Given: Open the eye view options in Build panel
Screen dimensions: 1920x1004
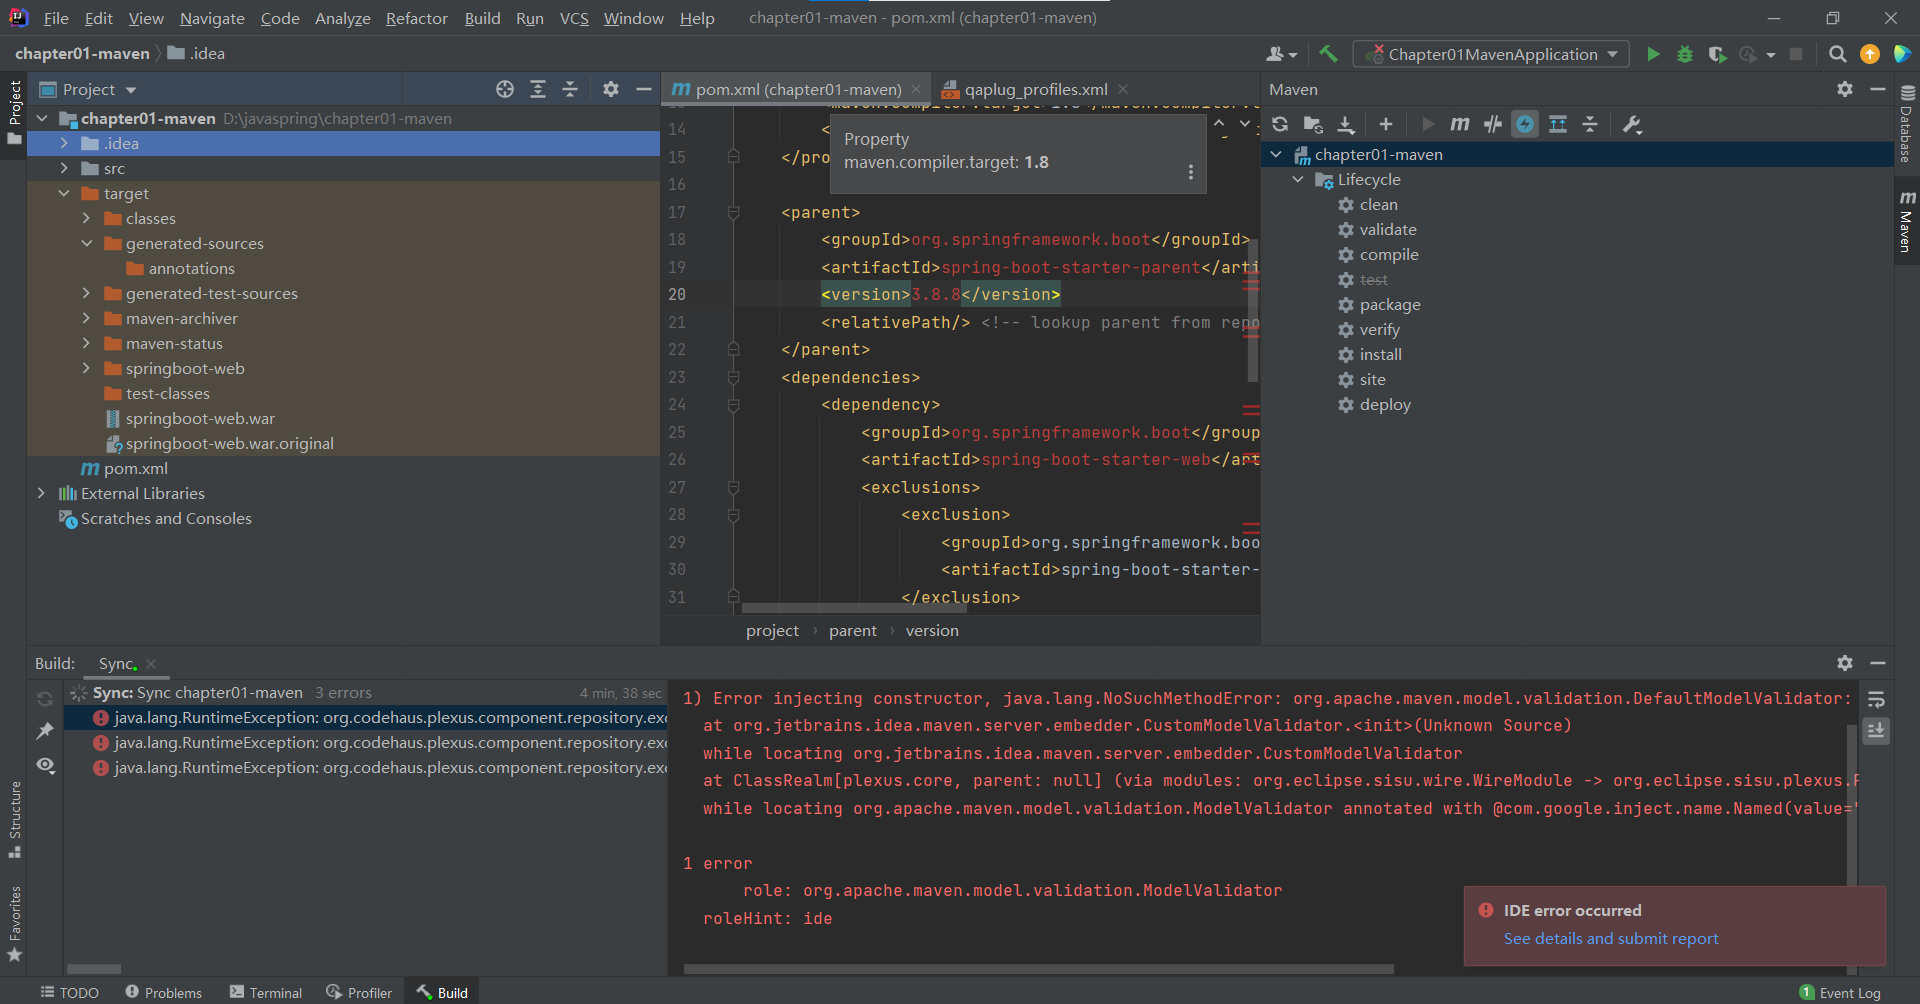Looking at the screenshot, I should pos(45,765).
